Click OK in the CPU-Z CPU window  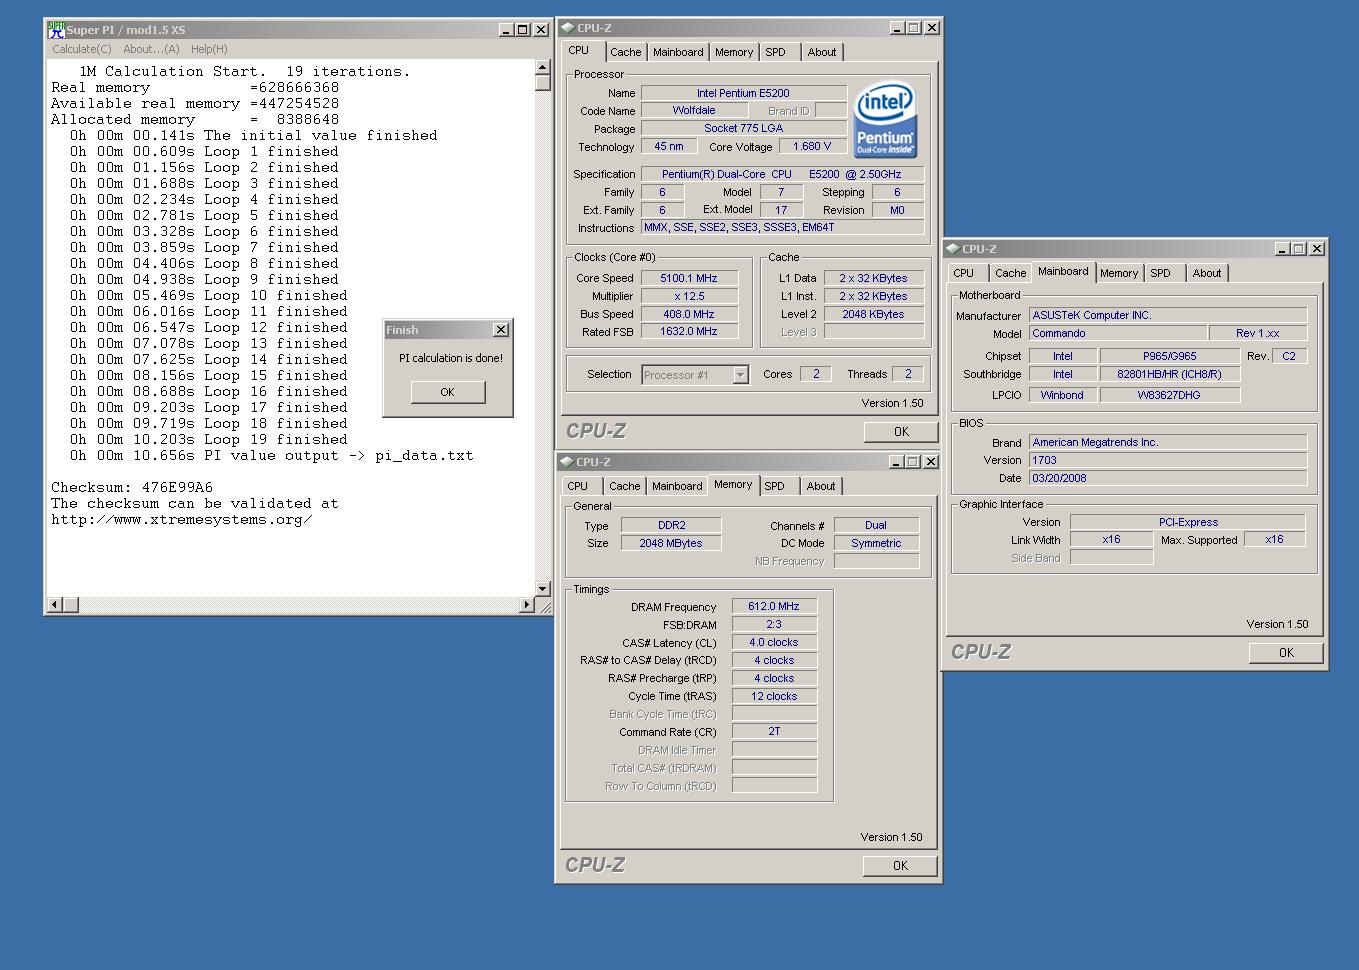coord(901,432)
